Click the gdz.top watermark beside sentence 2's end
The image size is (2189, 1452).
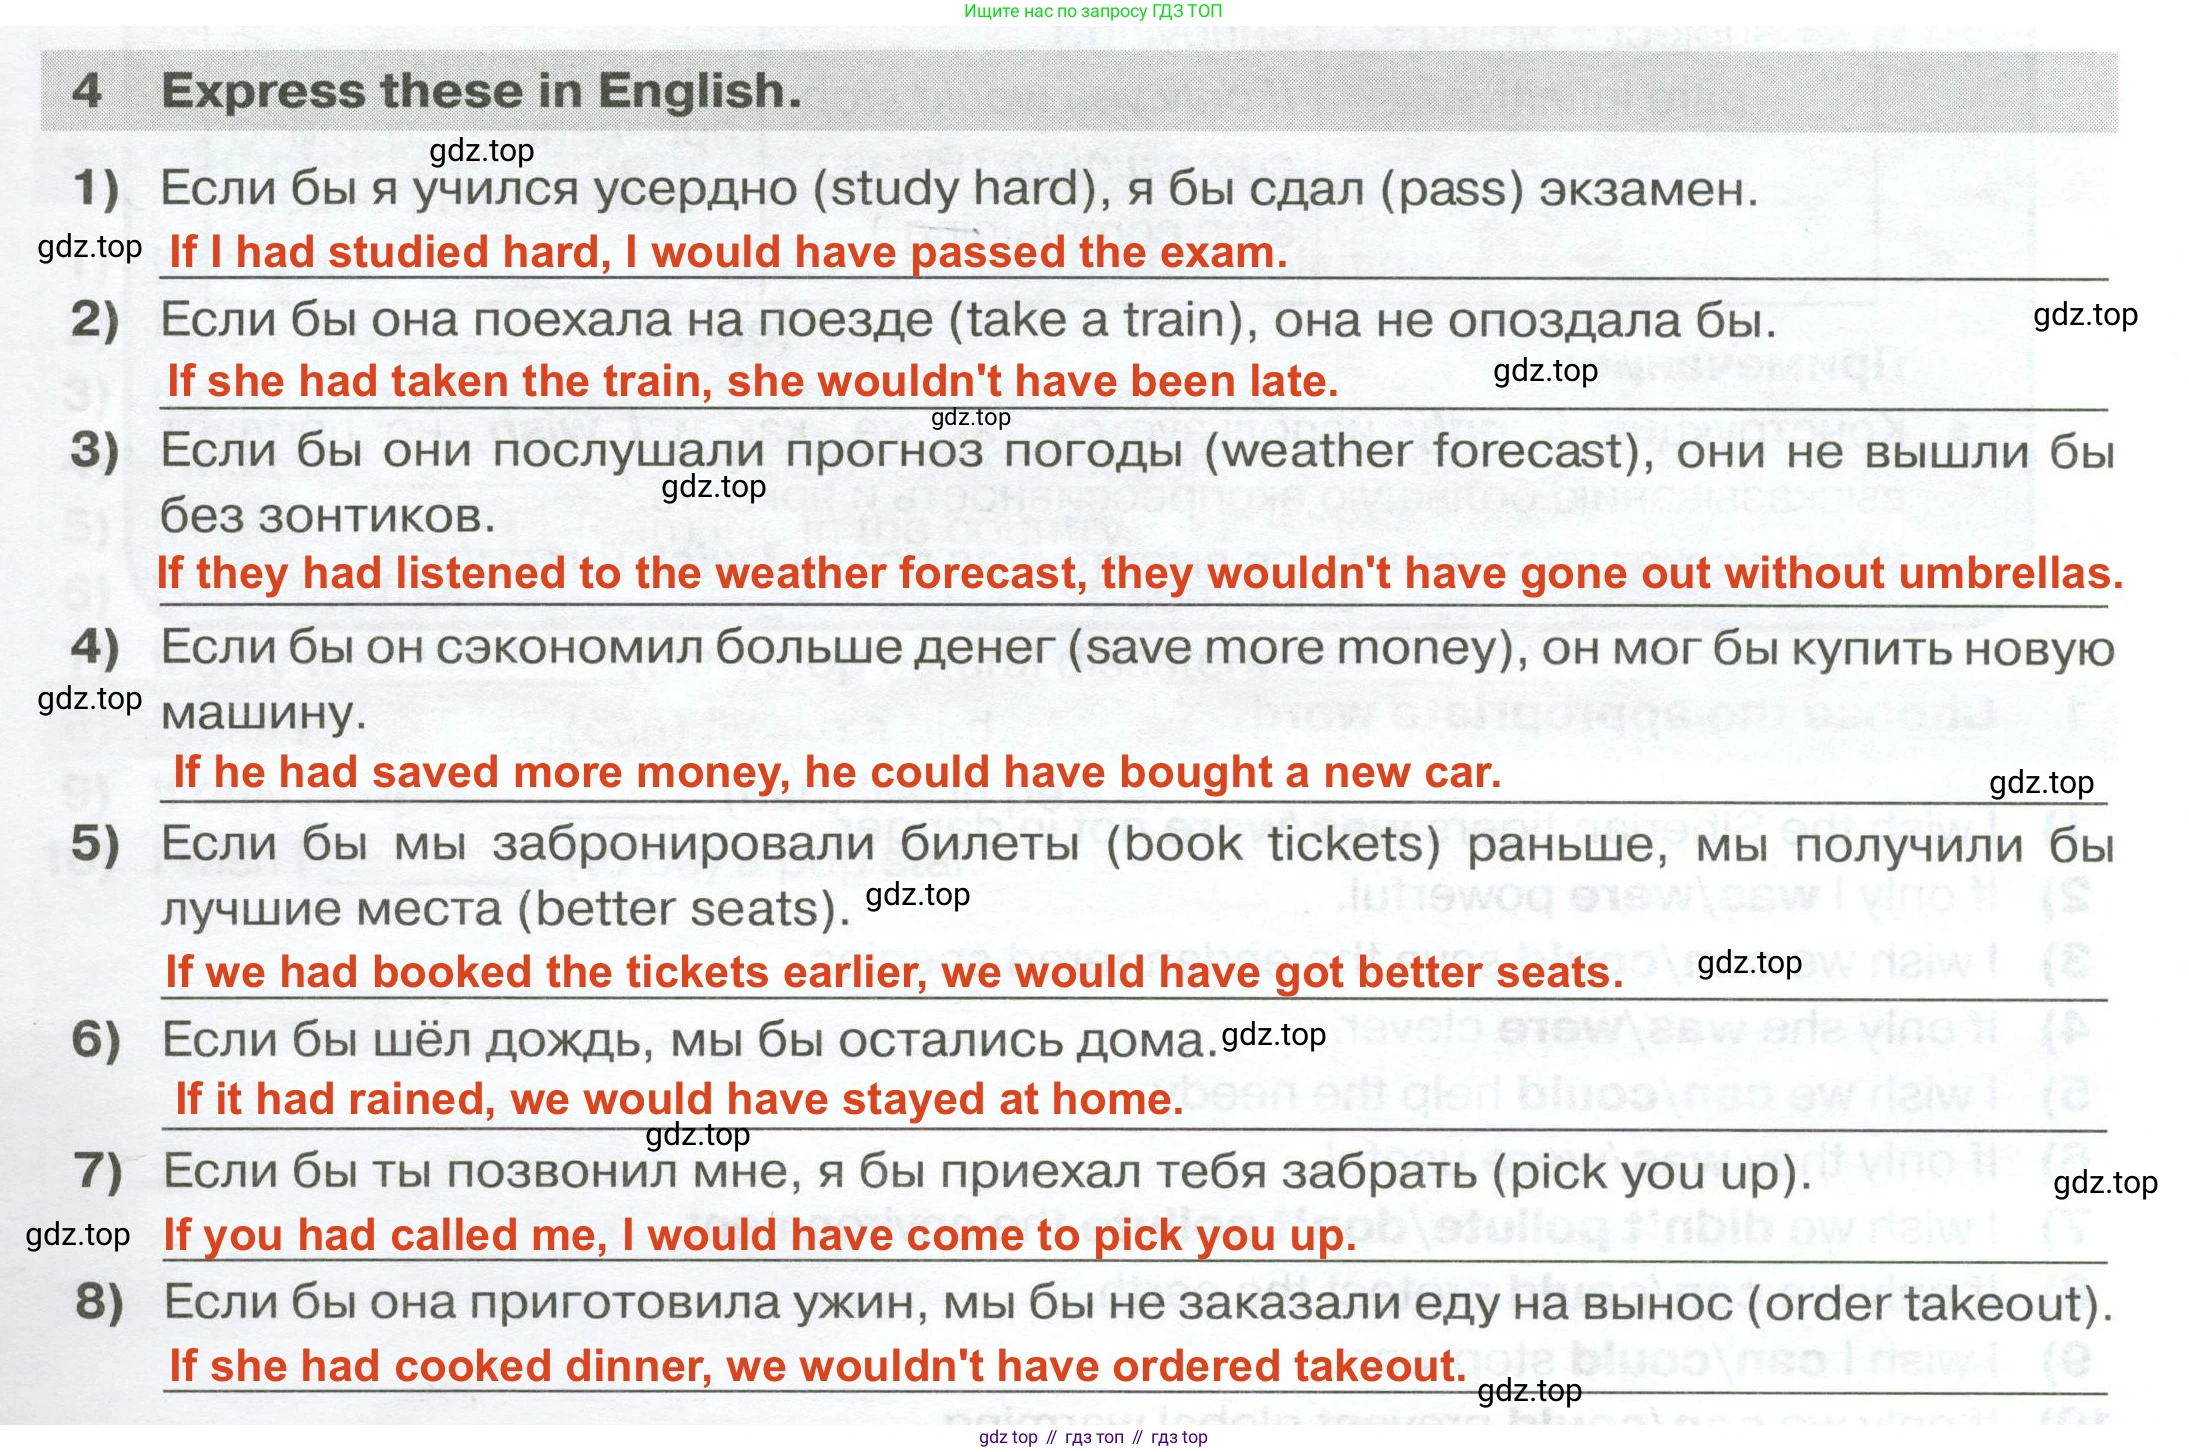(x=2085, y=315)
